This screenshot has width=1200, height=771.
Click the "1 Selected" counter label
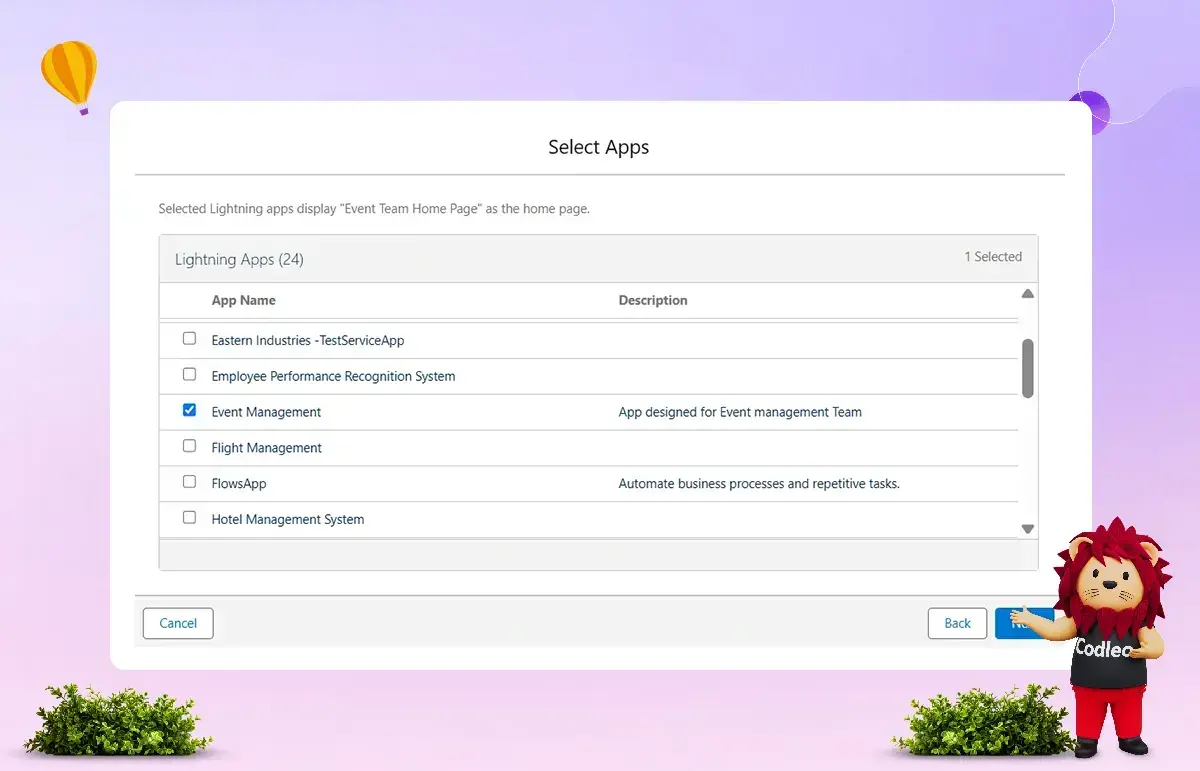click(992, 257)
